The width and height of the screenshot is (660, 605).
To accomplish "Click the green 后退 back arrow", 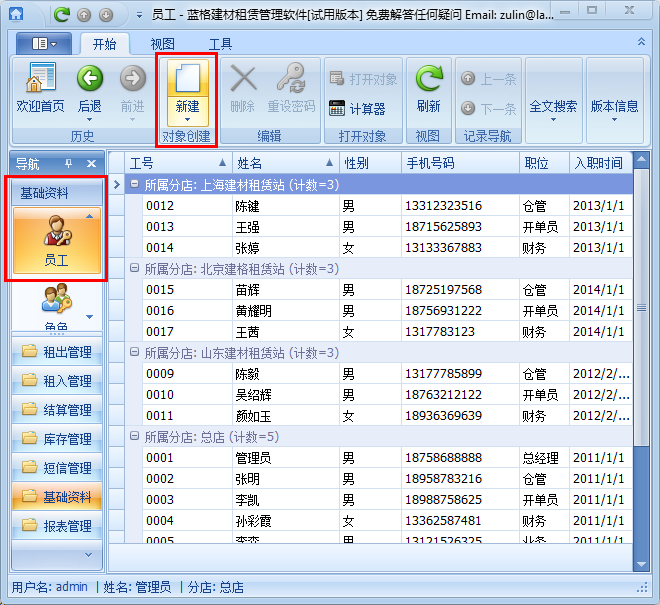I will pos(90,82).
